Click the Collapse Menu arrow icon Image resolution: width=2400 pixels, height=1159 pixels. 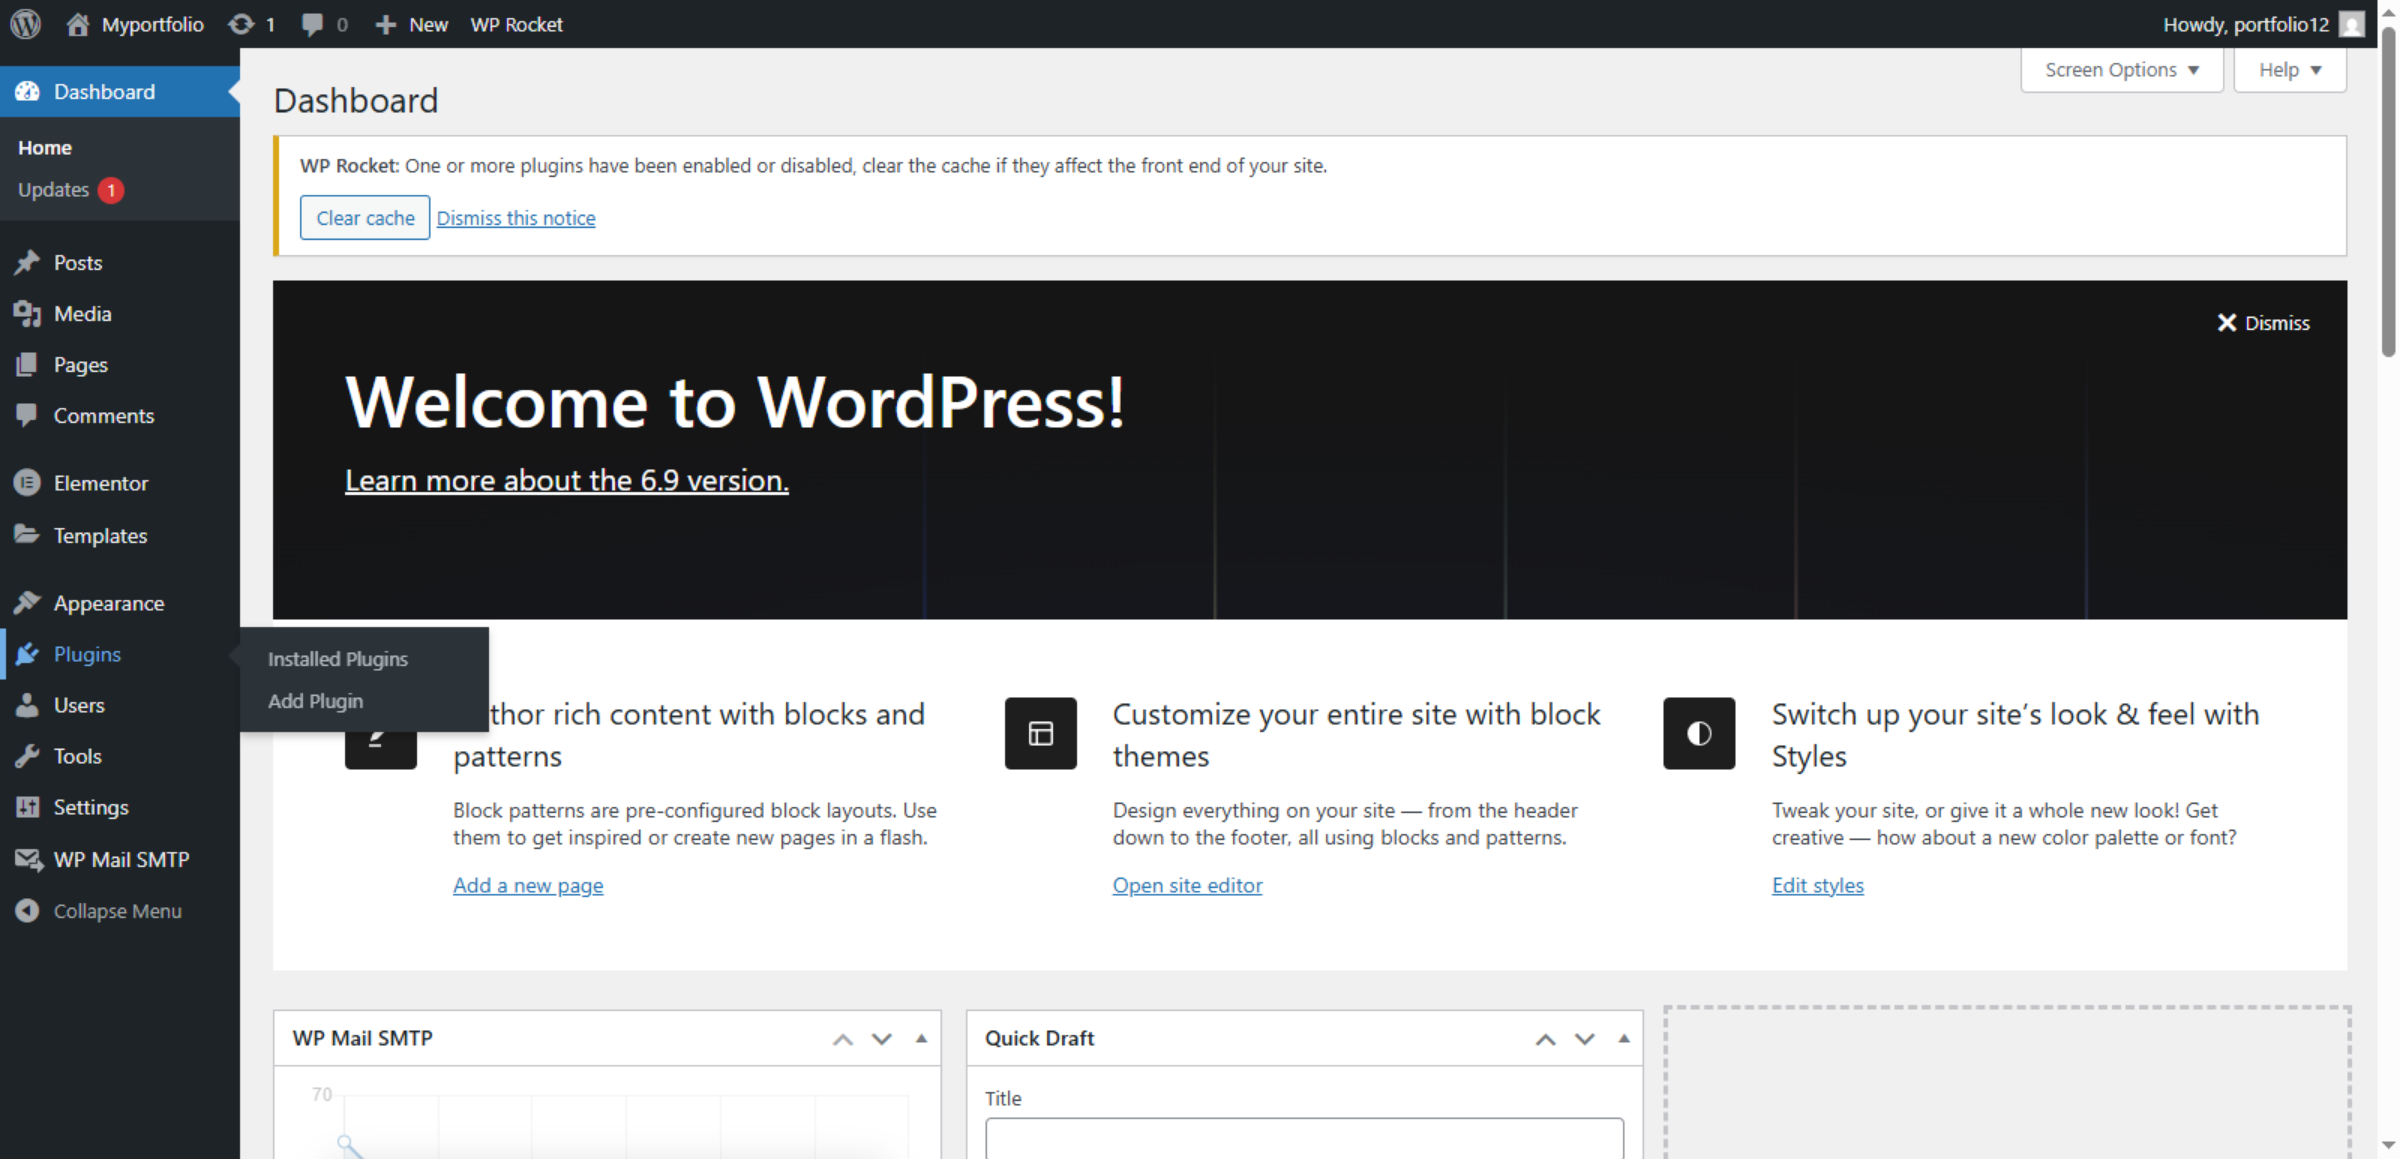28,910
